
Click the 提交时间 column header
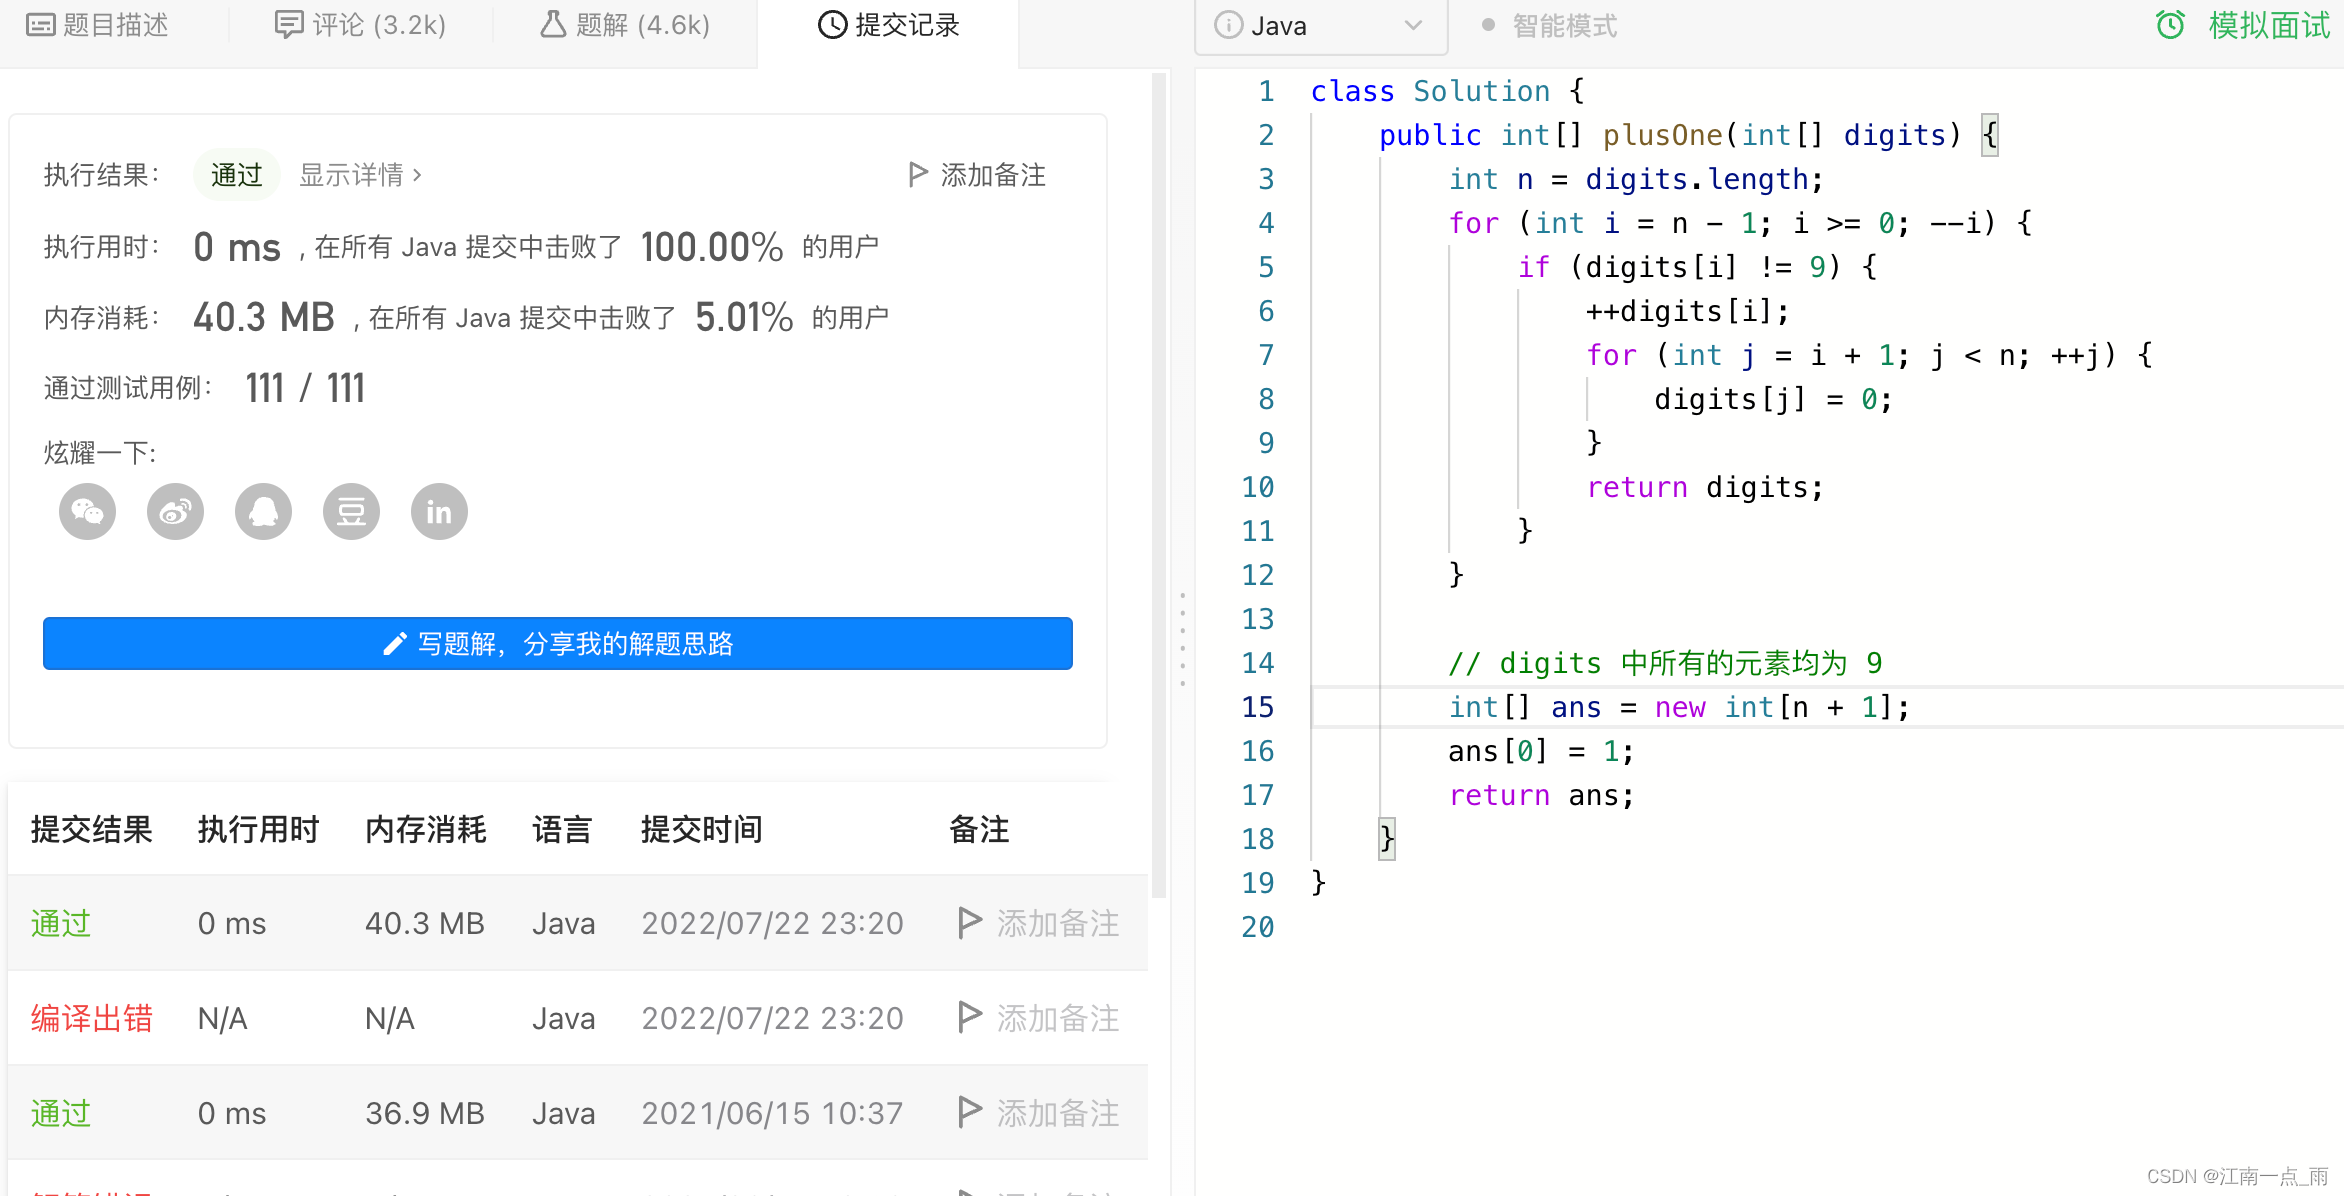click(x=702, y=829)
